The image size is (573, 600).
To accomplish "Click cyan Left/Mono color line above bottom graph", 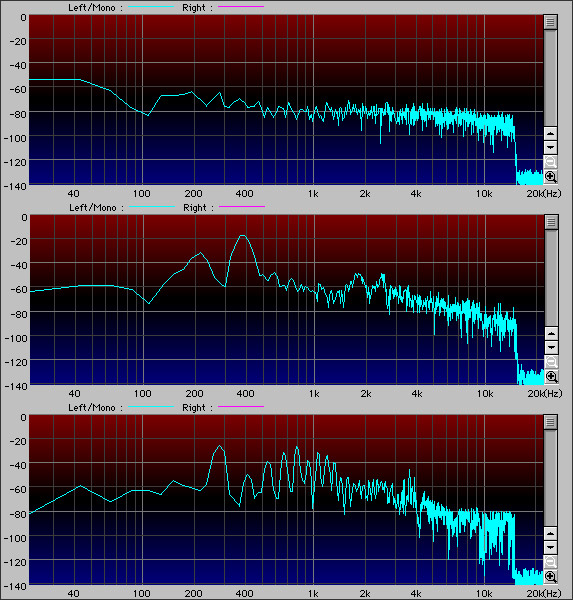I will click(151, 407).
